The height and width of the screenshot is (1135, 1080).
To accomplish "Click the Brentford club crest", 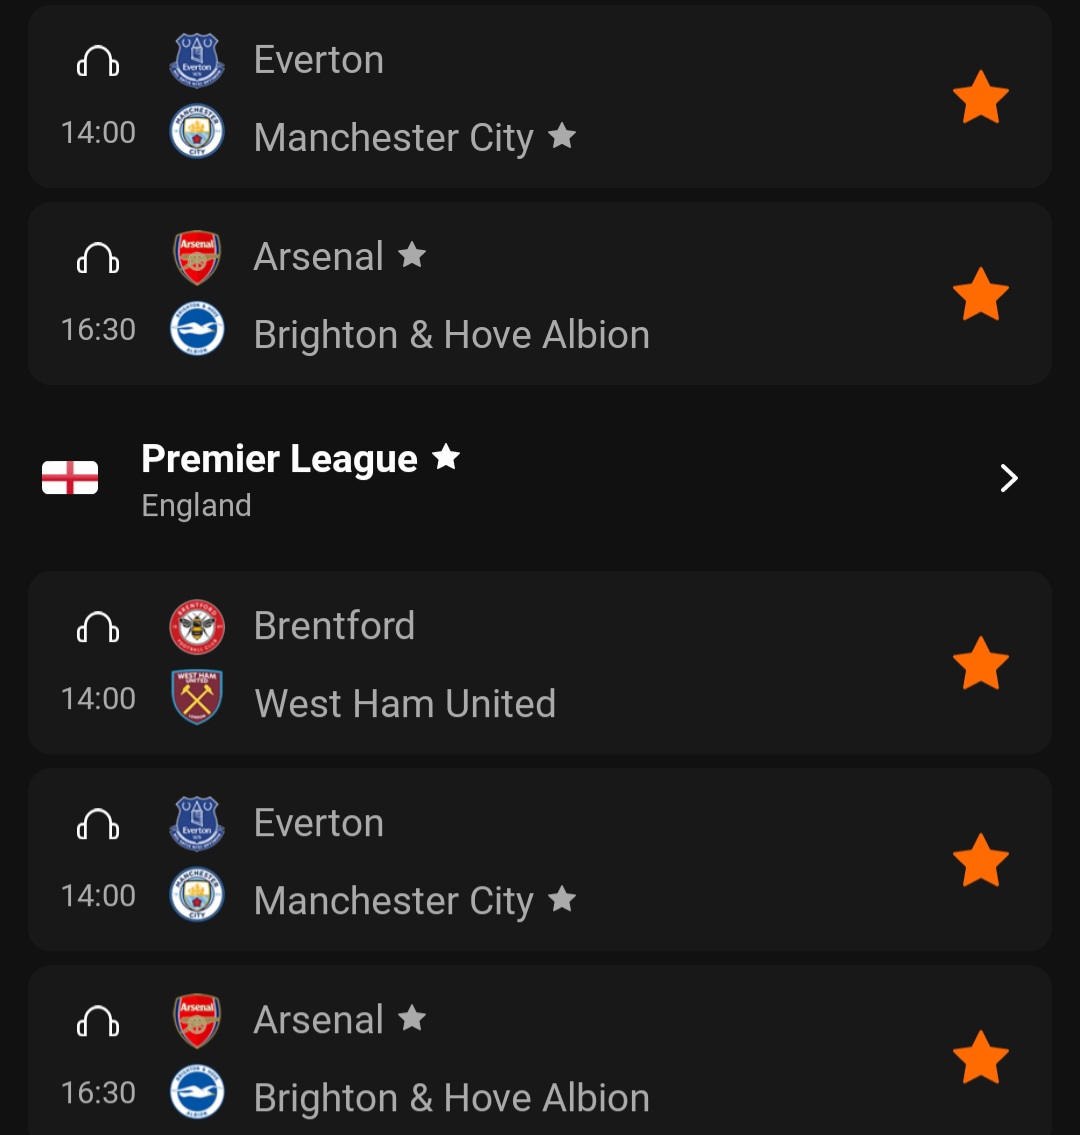I will [x=197, y=627].
